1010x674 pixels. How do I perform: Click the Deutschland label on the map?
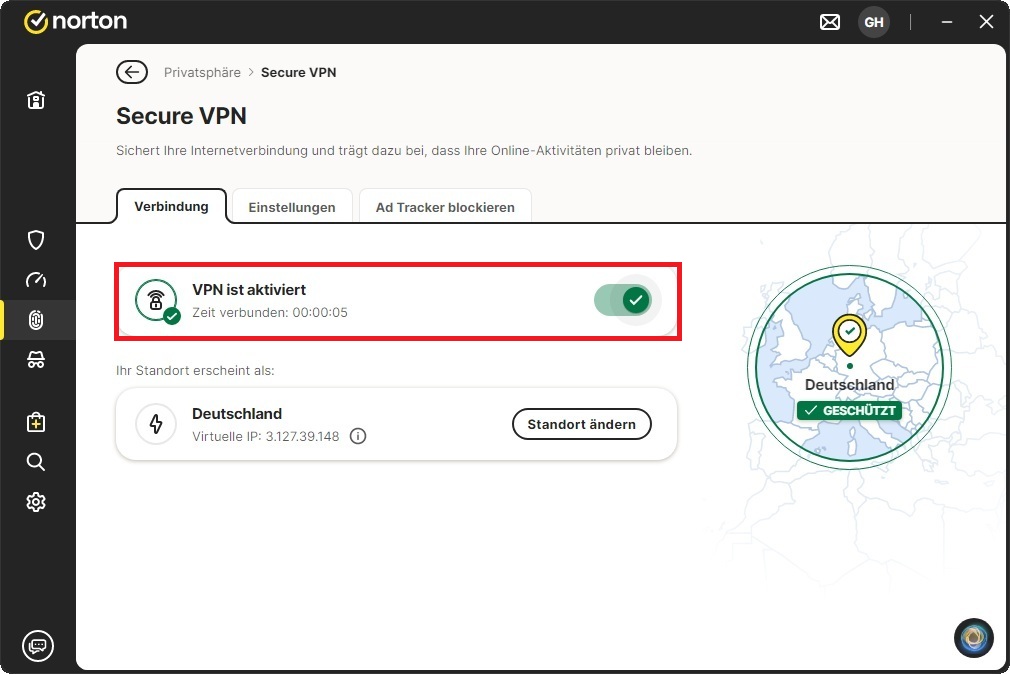pos(850,385)
